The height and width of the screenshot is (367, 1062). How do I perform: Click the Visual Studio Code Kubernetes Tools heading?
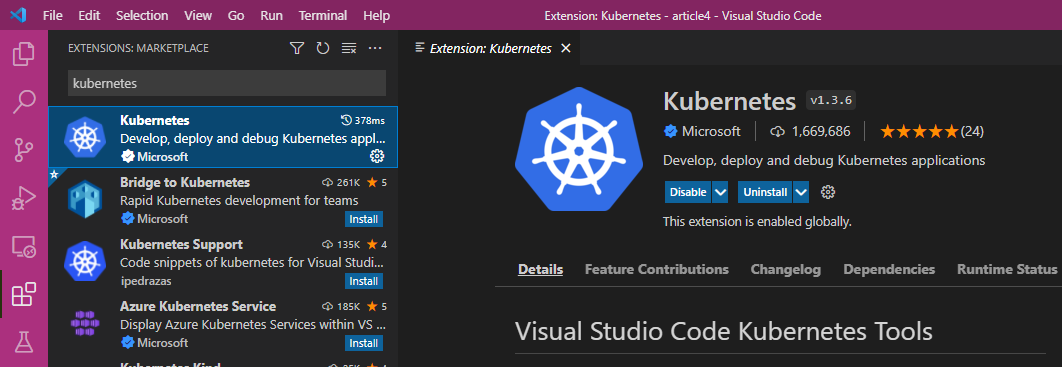pos(724,332)
